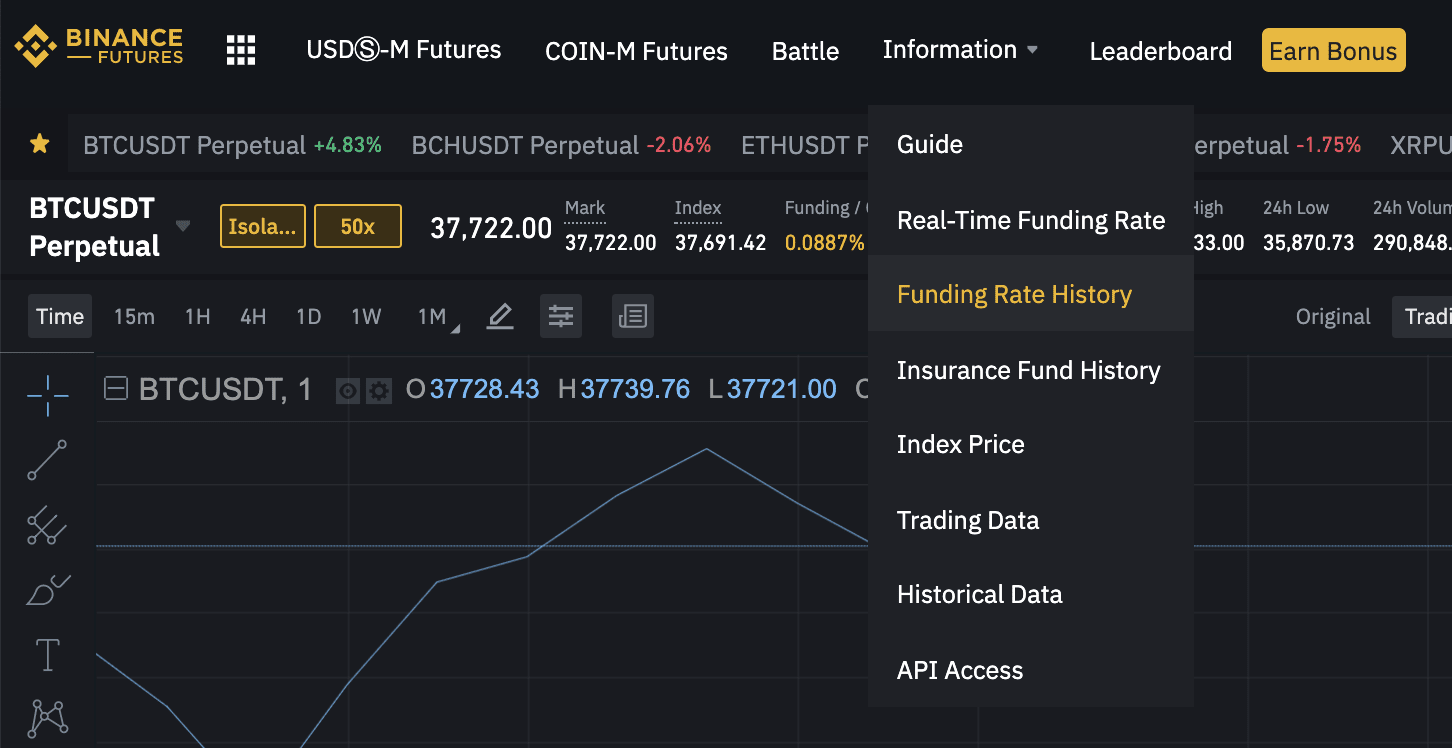Open USDⓈ-M Futures navigation link
This screenshot has height=748, width=1452.
pyautogui.click(x=404, y=50)
